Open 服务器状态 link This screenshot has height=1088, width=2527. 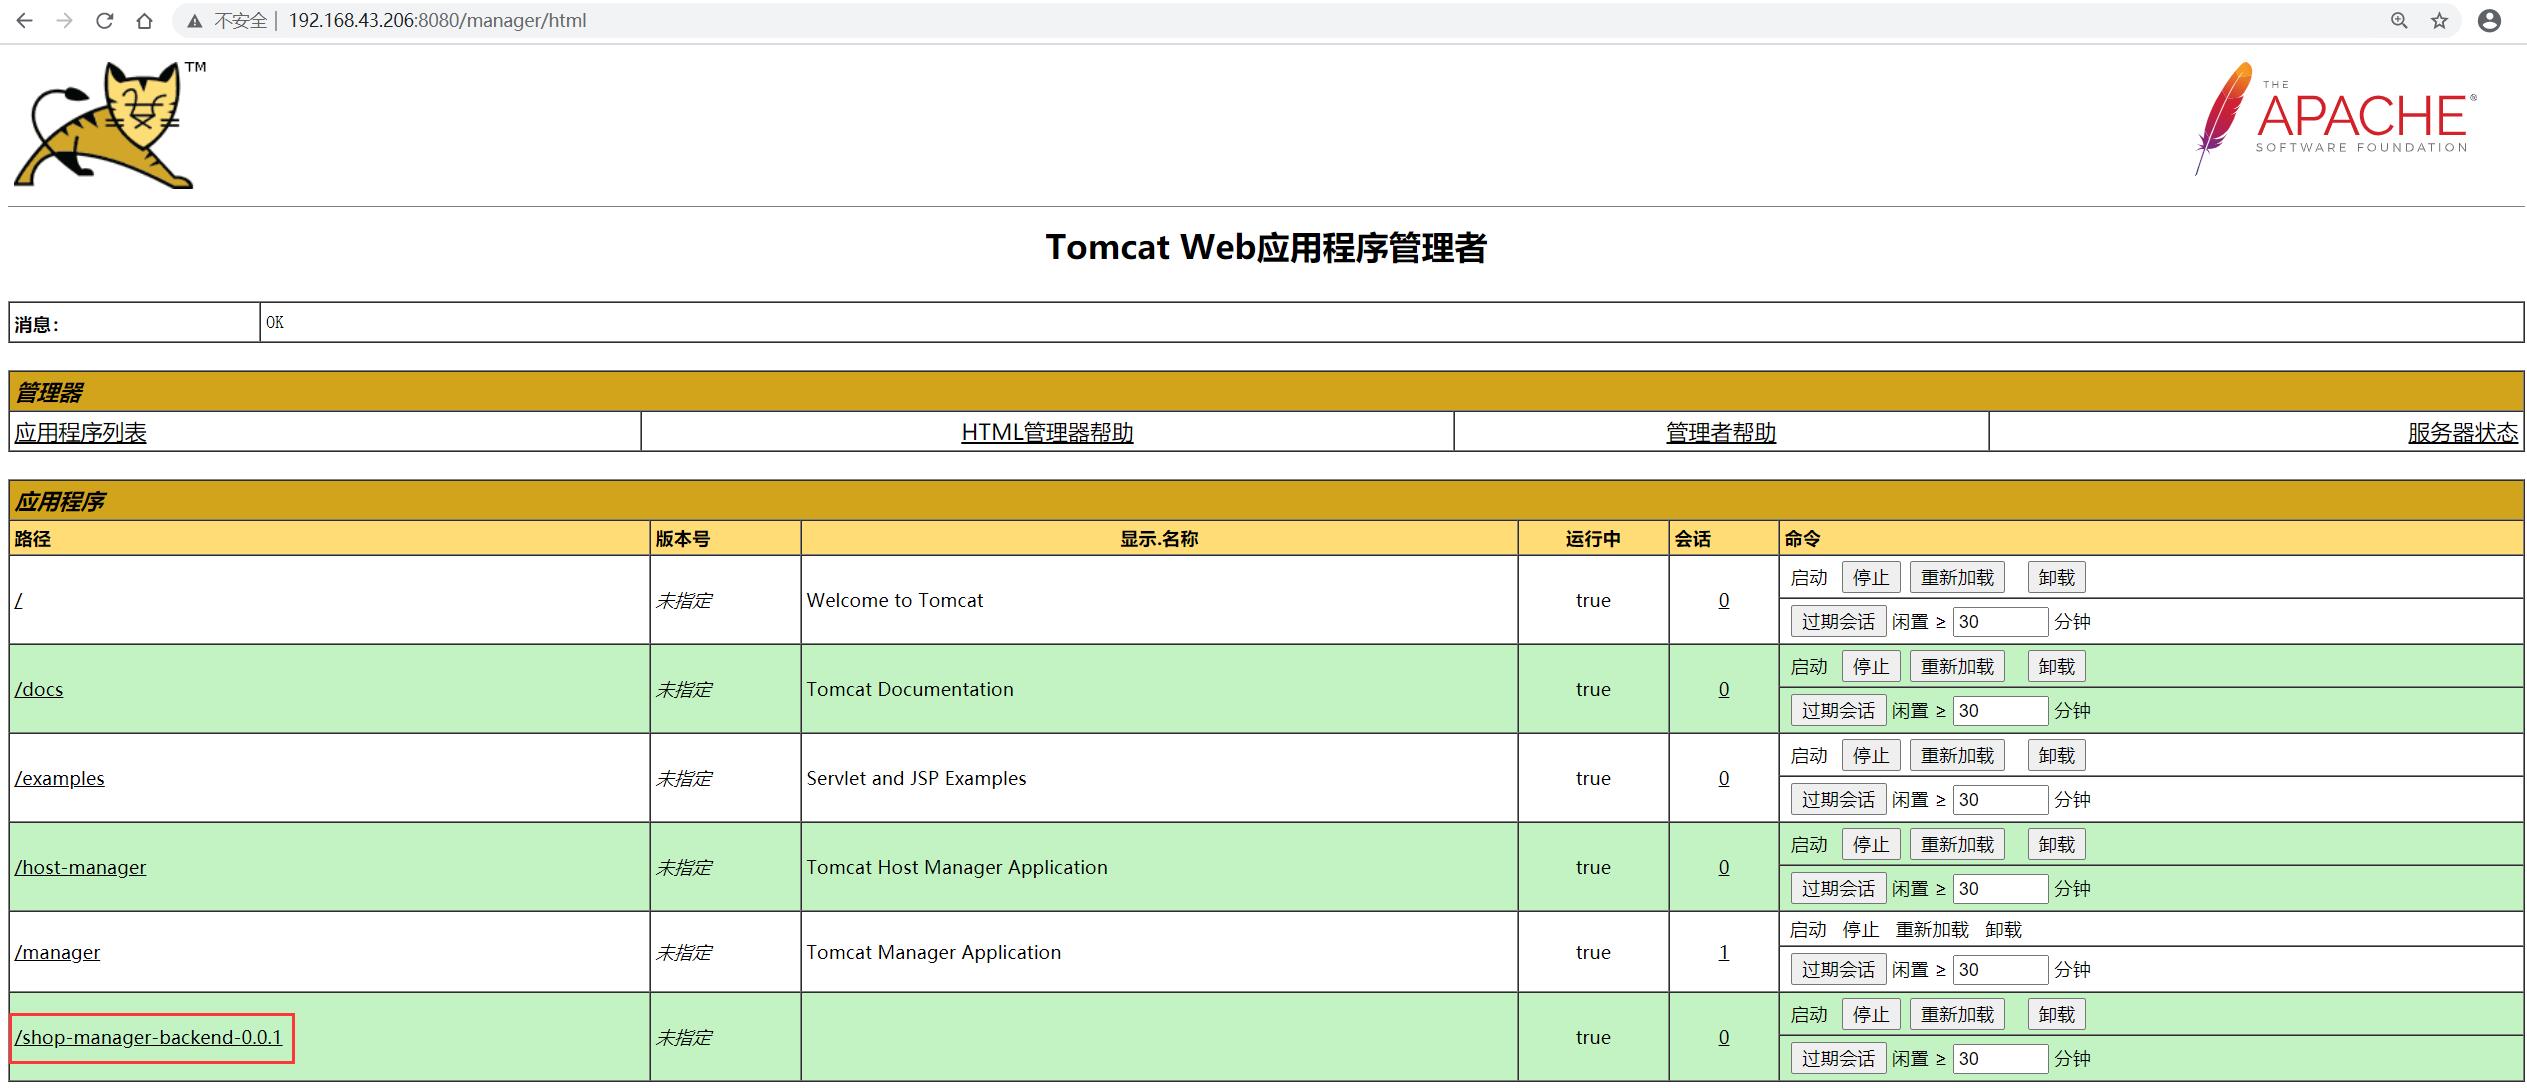2462,432
